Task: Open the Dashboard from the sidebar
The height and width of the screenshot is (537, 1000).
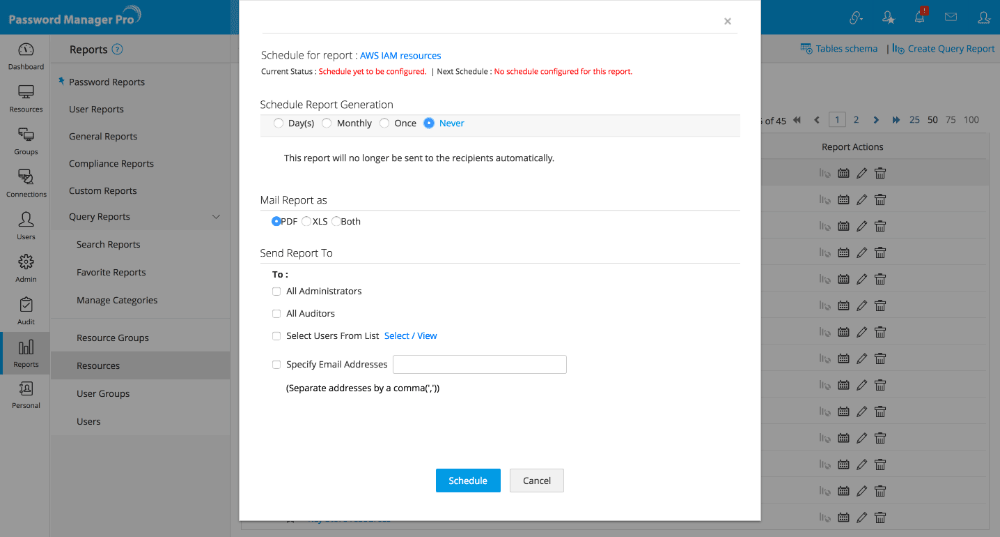Action: click(26, 54)
